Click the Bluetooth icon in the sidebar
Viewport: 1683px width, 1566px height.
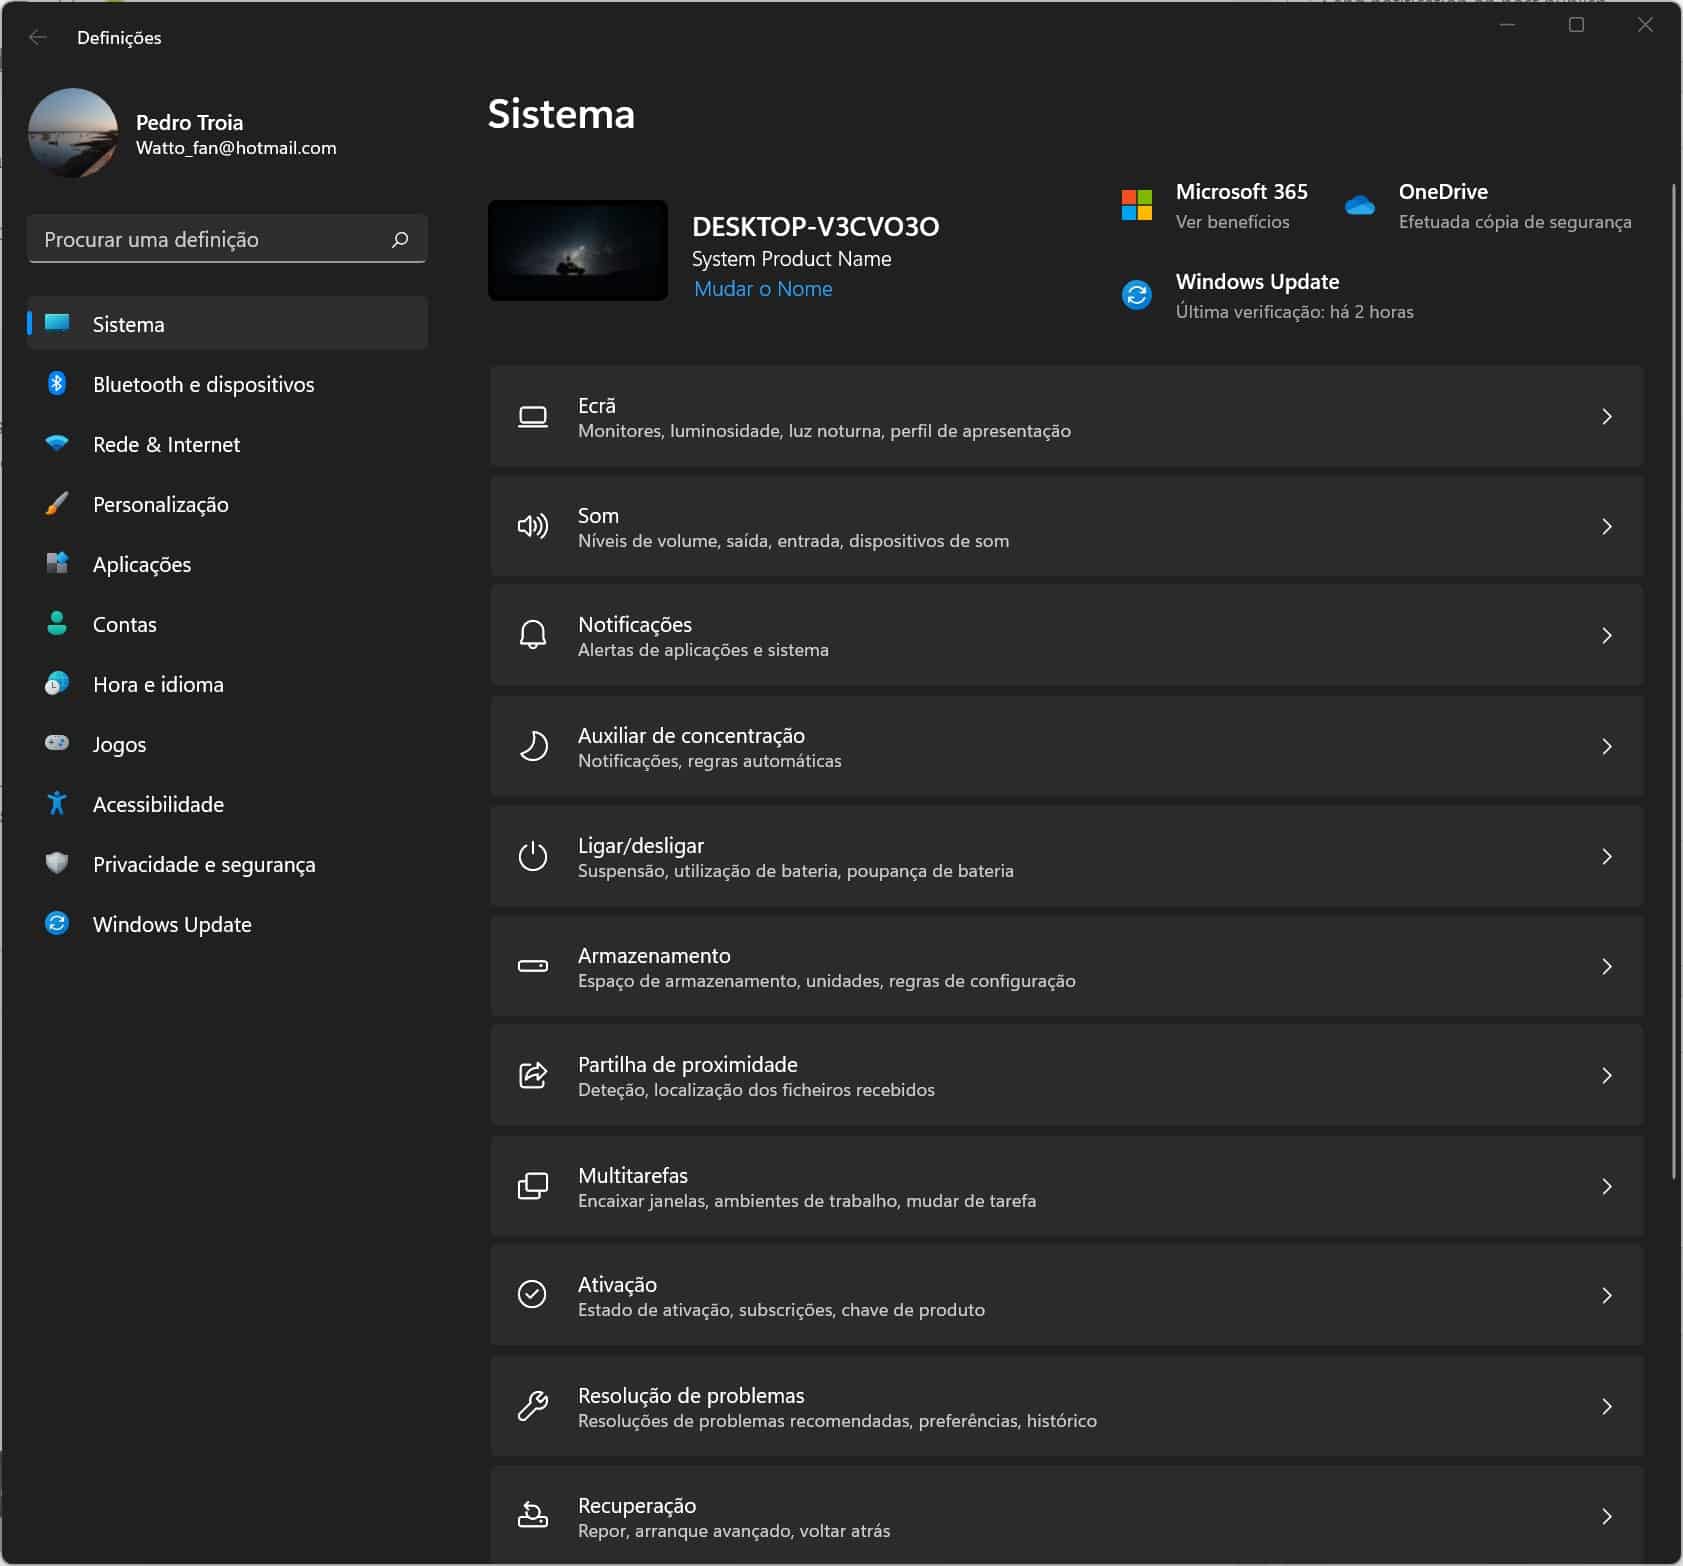57,384
